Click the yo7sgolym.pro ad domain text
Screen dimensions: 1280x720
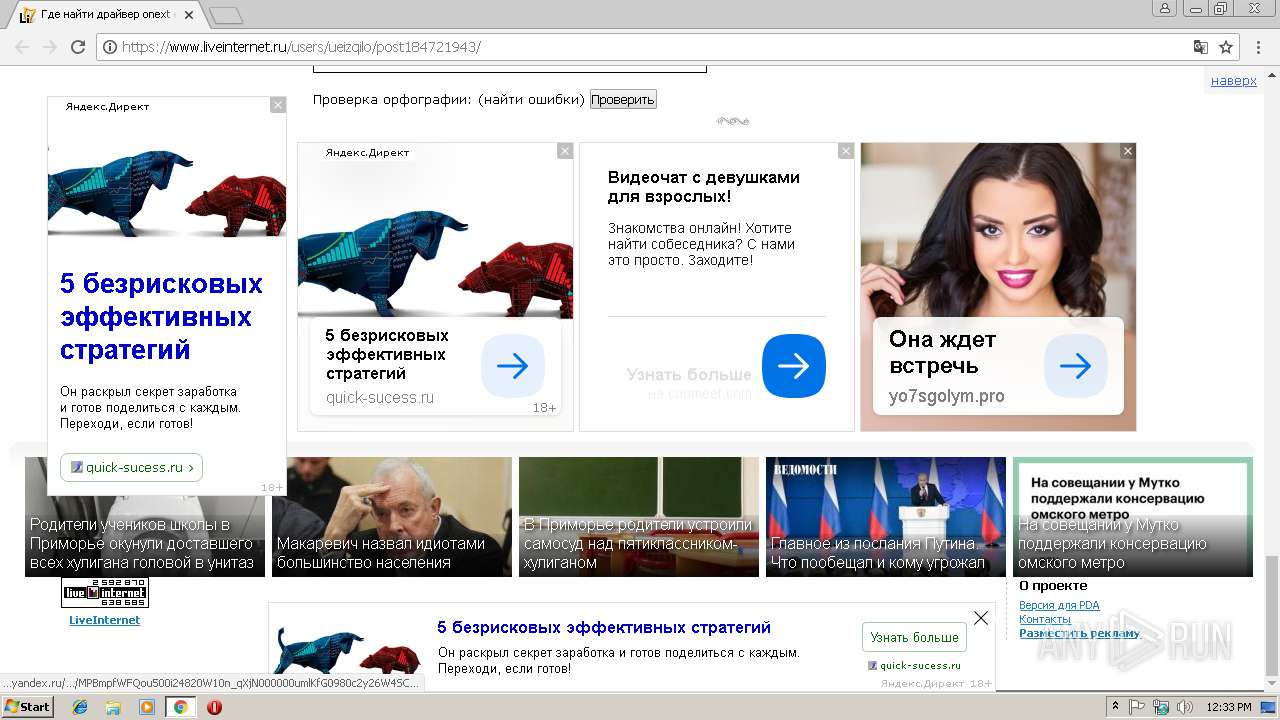(946, 396)
